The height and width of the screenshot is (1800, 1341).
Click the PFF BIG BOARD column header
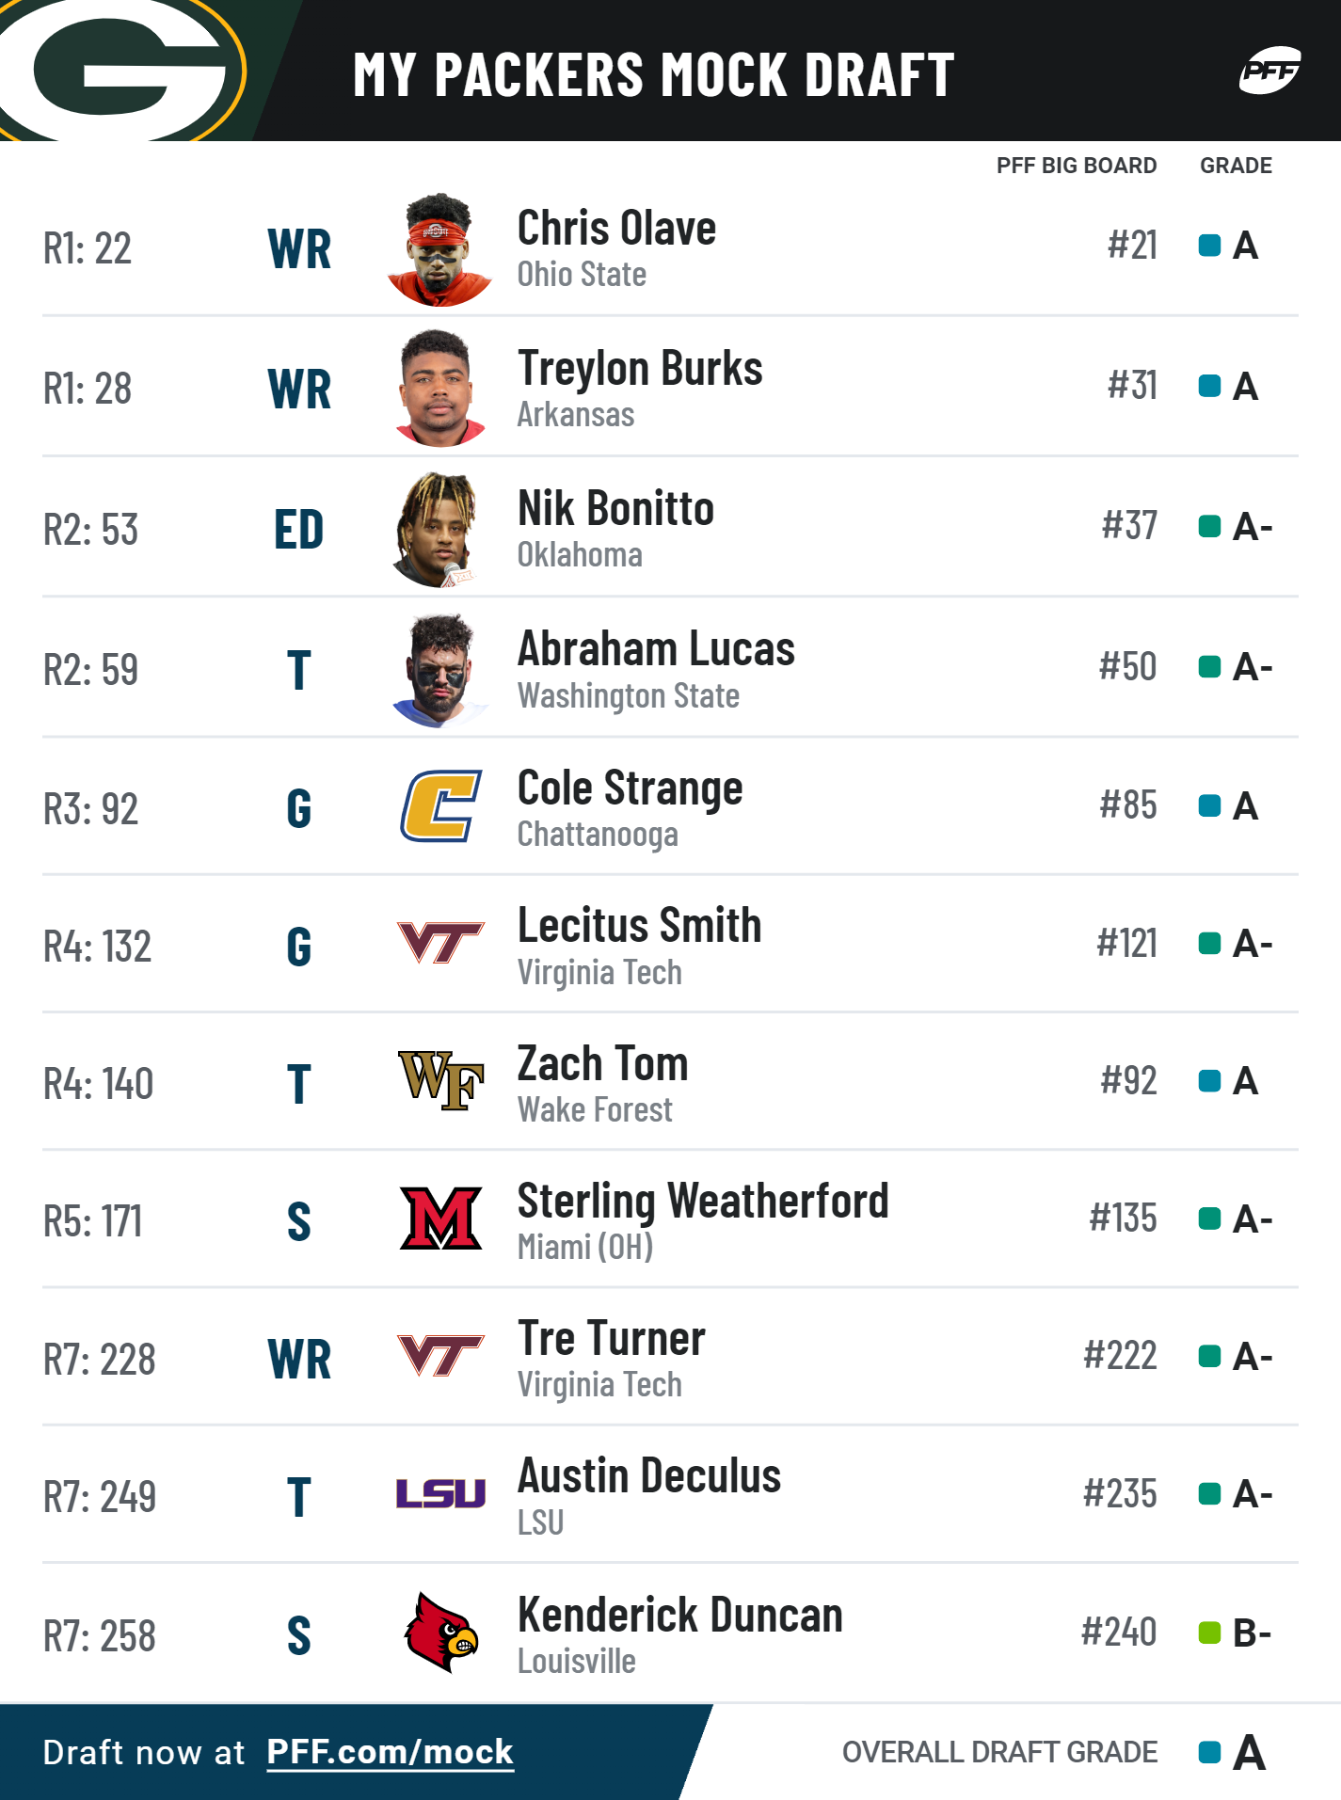pyautogui.click(x=1076, y=166)
